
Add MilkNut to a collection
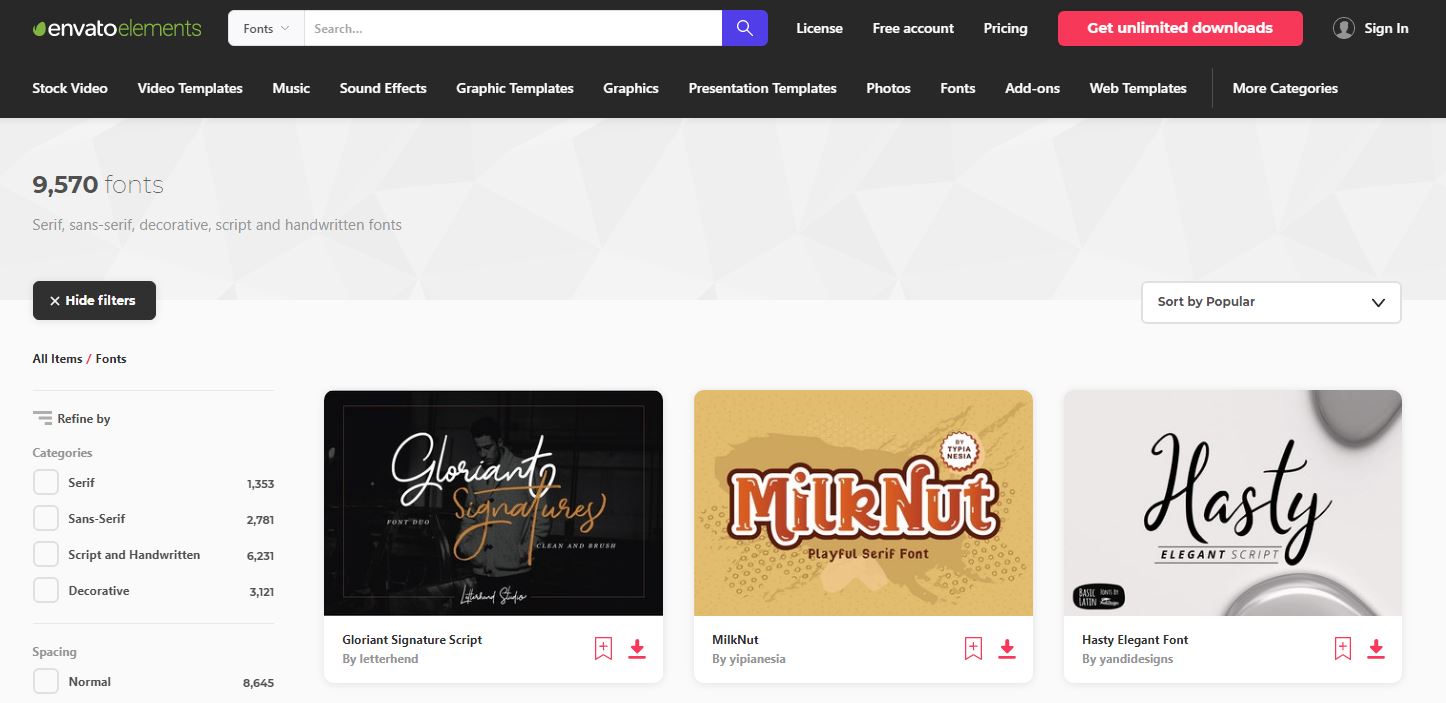point(973,649)
